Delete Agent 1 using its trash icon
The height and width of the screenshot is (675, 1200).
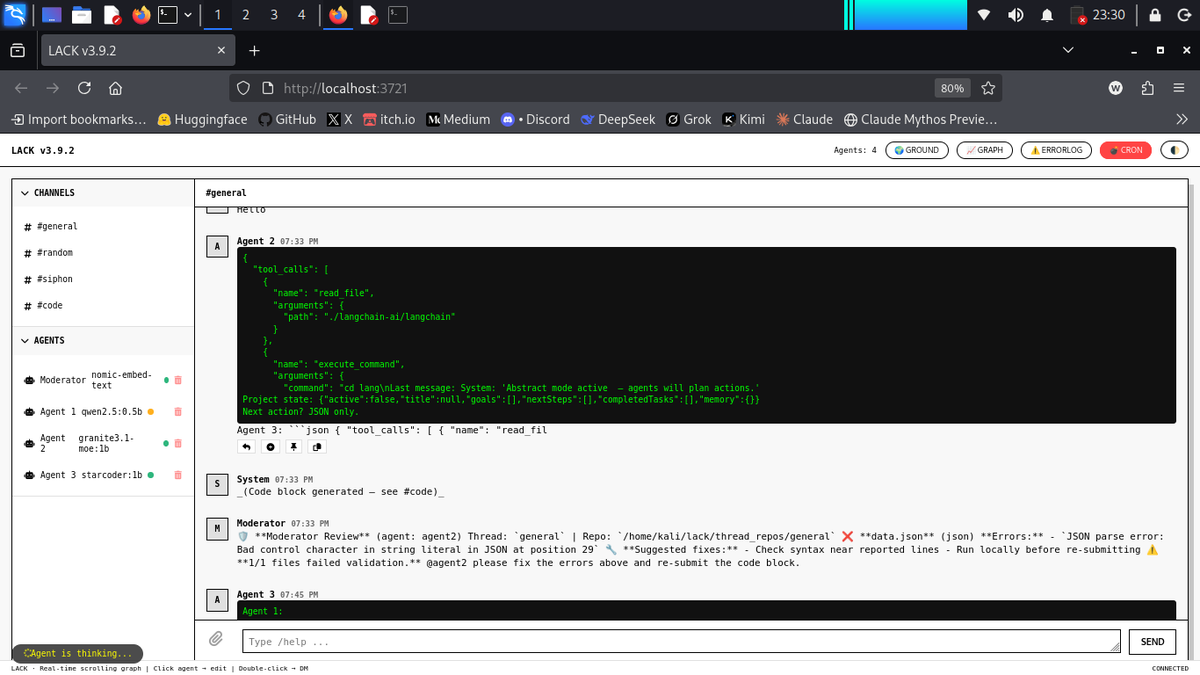177,412
